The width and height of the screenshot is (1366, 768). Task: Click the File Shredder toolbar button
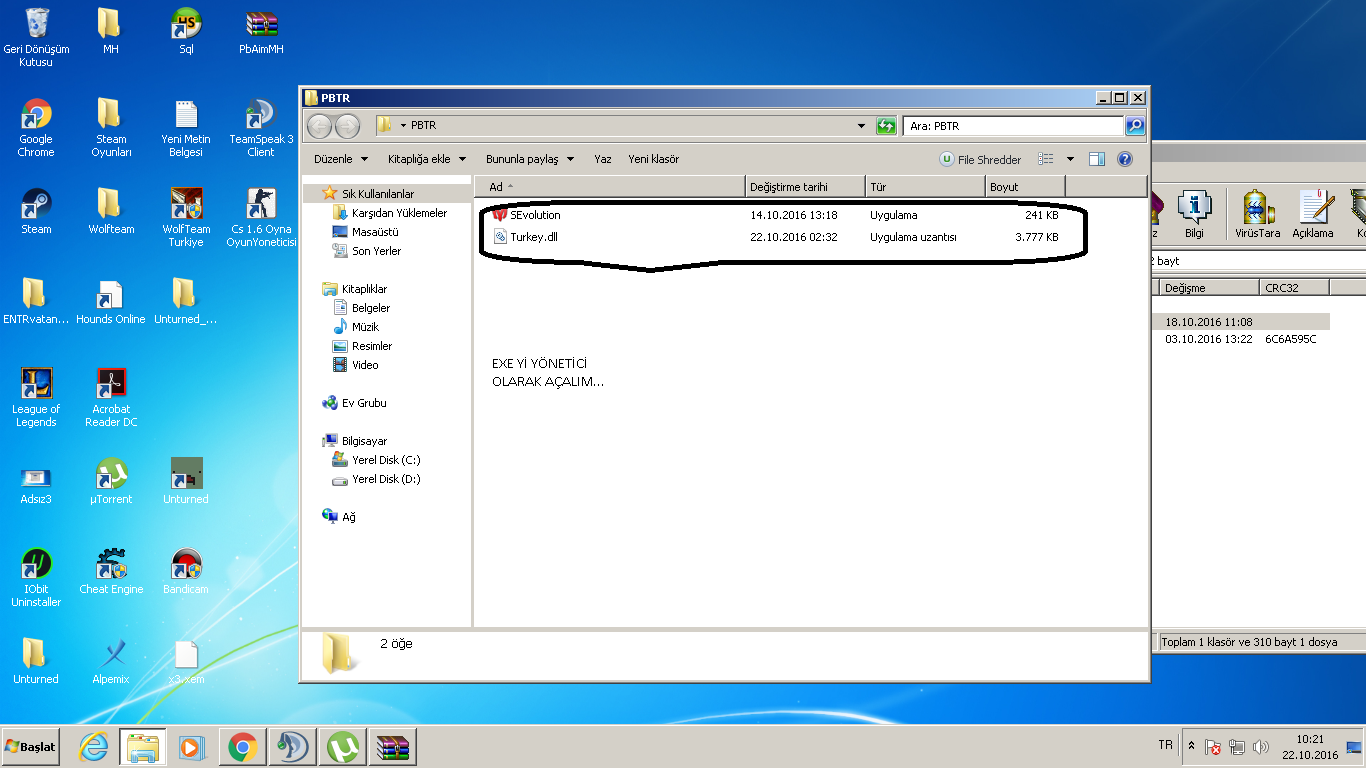pos(980,159)
